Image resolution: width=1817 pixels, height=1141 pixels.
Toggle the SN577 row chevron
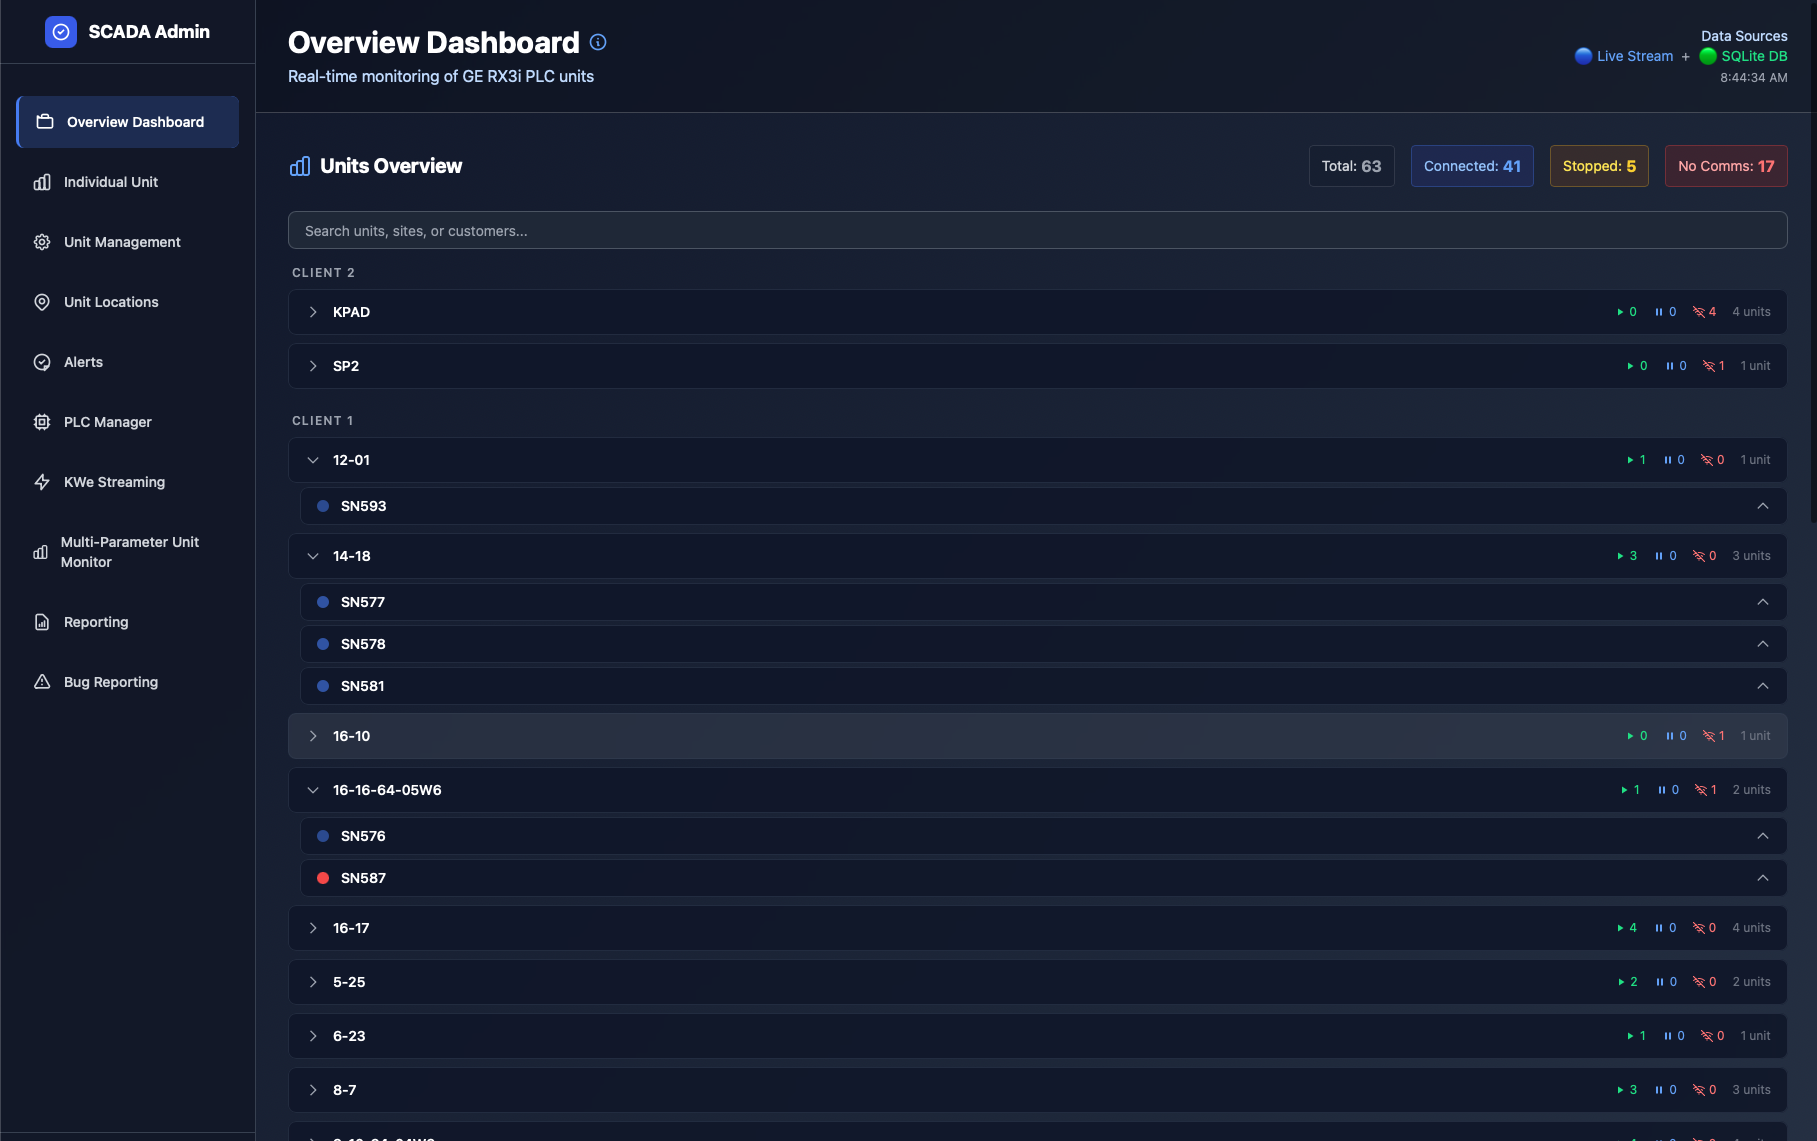[1763, 602]
